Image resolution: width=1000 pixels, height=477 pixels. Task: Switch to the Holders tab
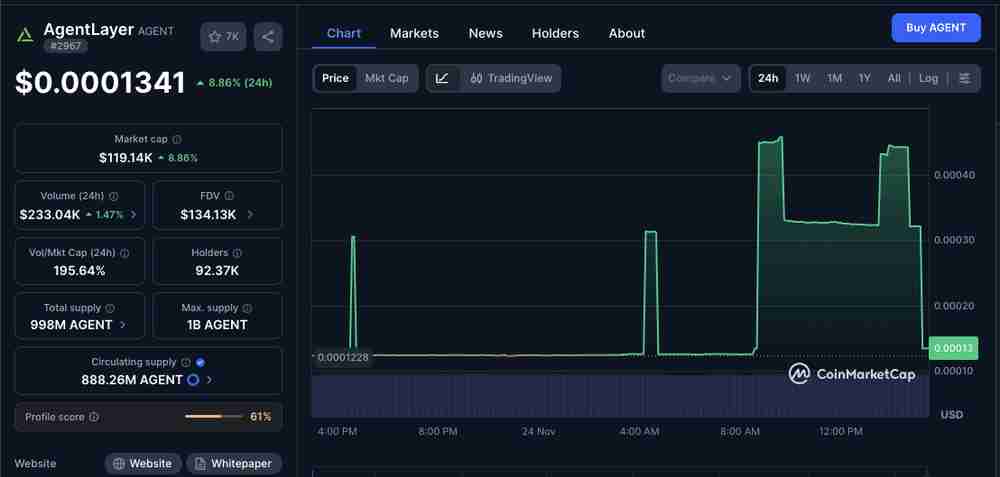(555, 33)
